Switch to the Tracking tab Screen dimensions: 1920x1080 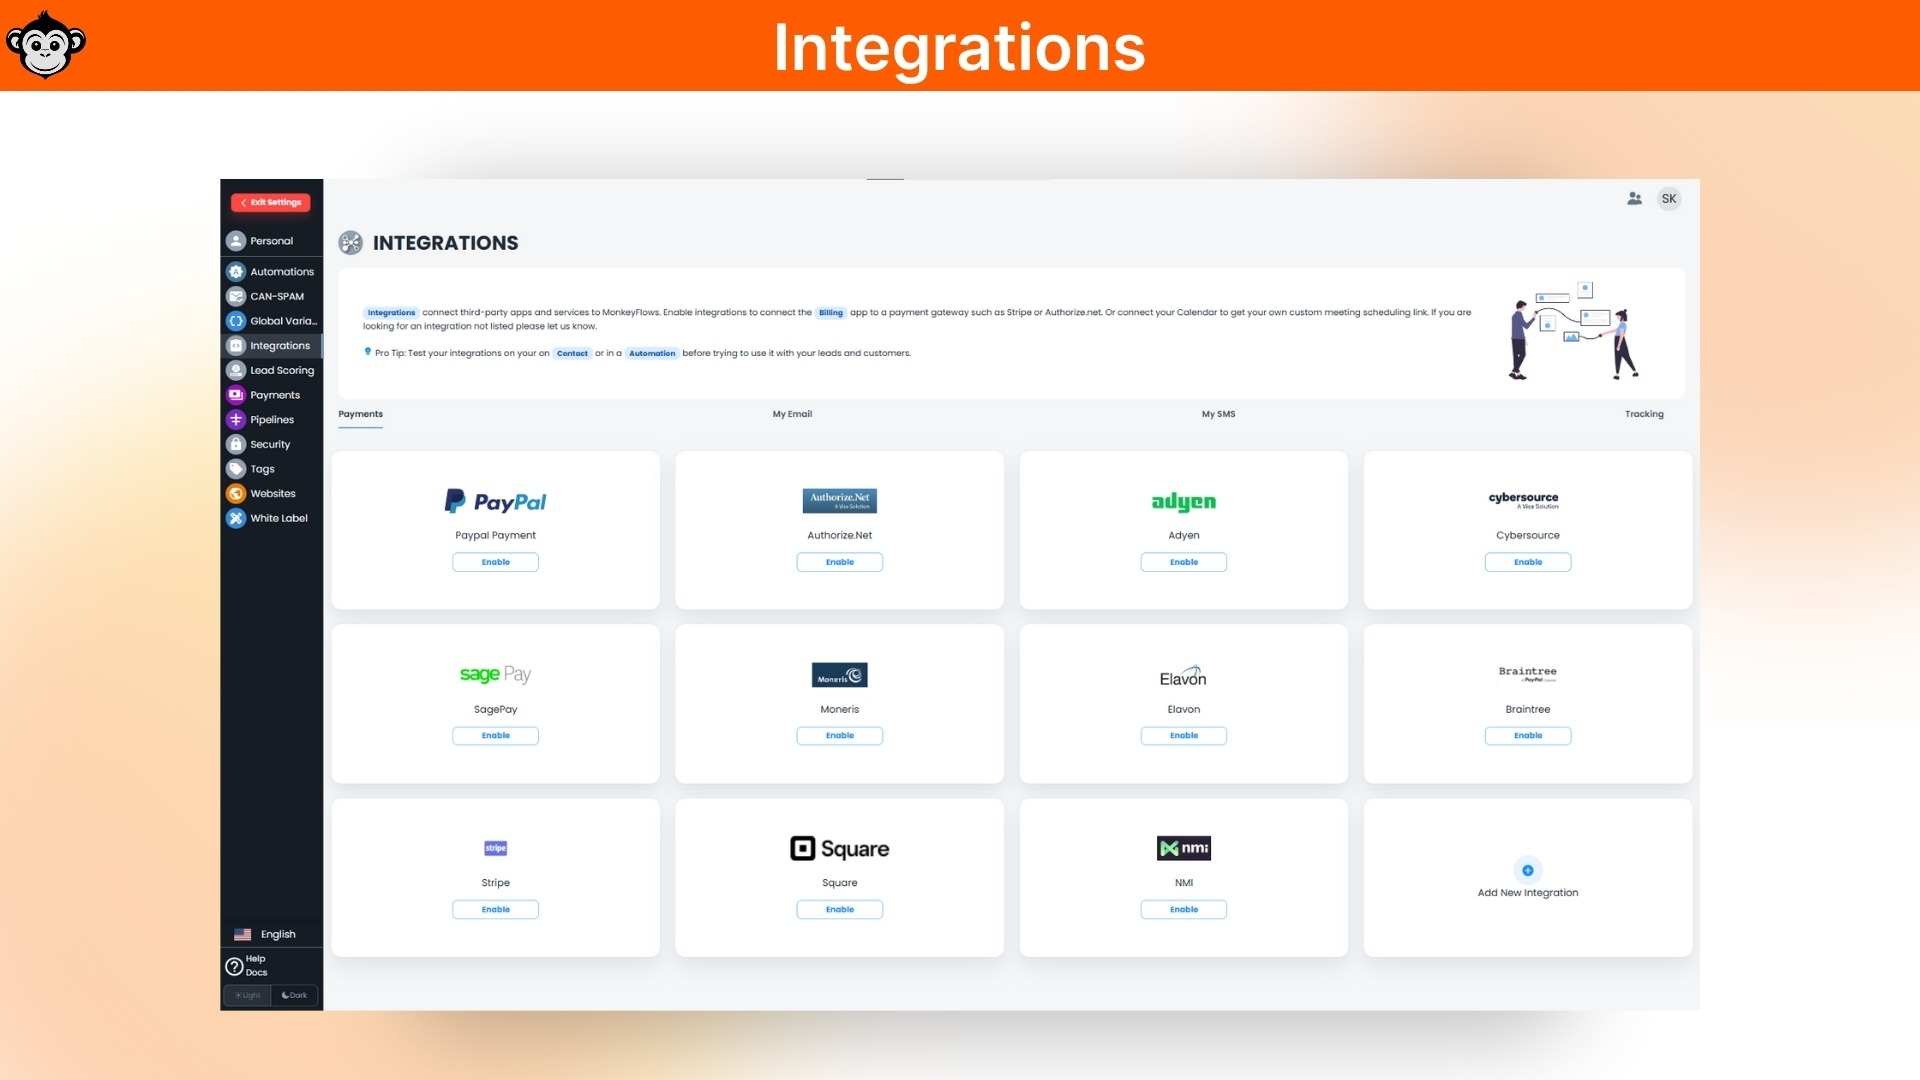[1644, 414]
